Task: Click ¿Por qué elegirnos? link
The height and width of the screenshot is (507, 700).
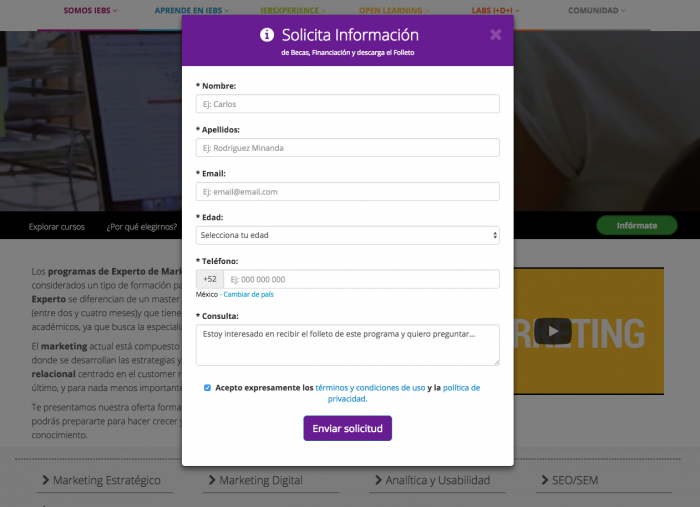Action: (x=142, y=227)
